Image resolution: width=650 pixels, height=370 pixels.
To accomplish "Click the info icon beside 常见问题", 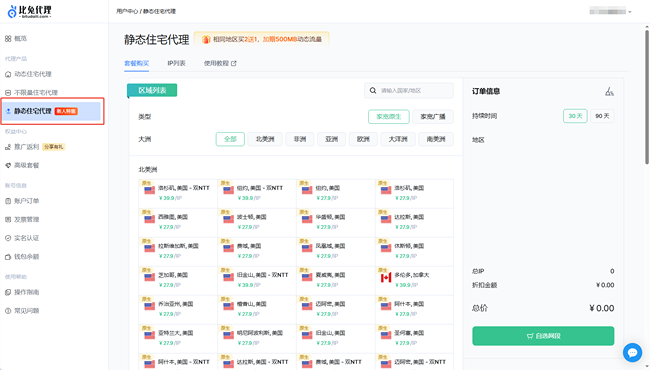I will coord(8,311).
